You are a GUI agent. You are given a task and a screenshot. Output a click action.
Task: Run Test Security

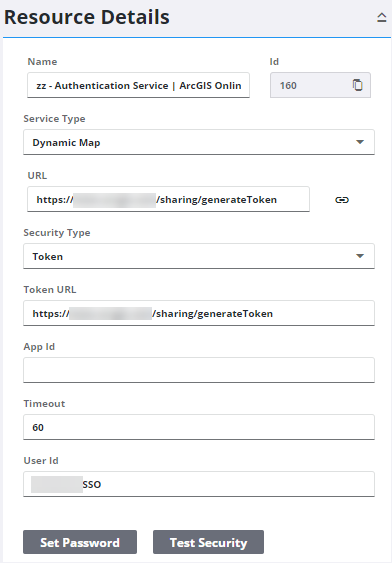tap(208, 542)
